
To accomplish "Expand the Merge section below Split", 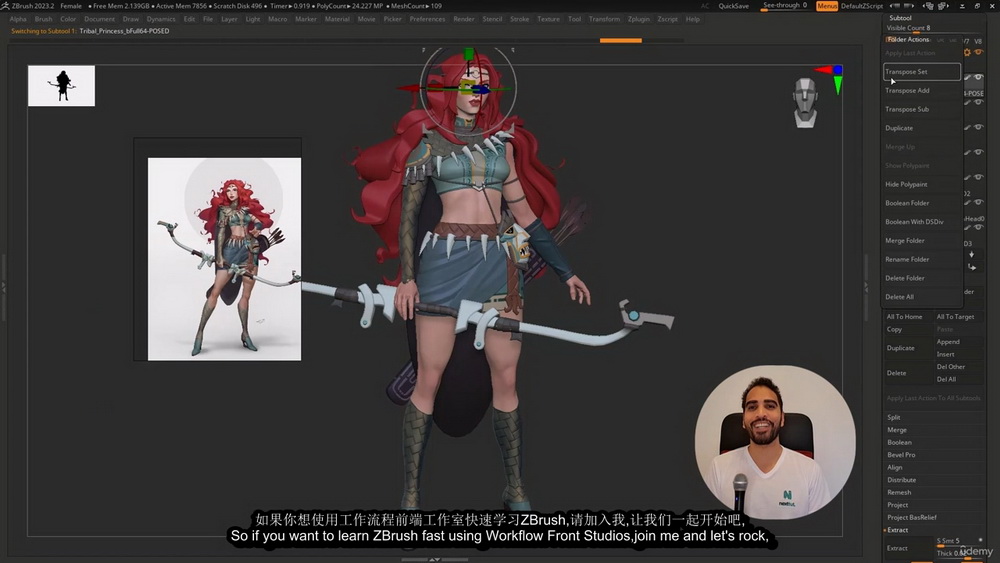I will [896, 430].
